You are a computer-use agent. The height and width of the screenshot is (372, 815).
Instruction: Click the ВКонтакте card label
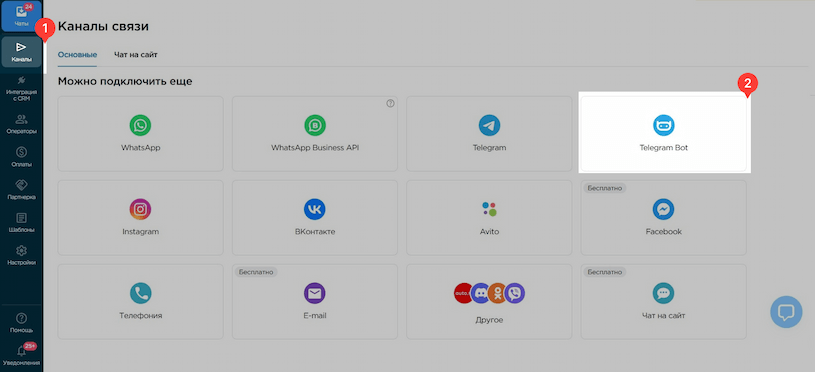tap(314, 232)
